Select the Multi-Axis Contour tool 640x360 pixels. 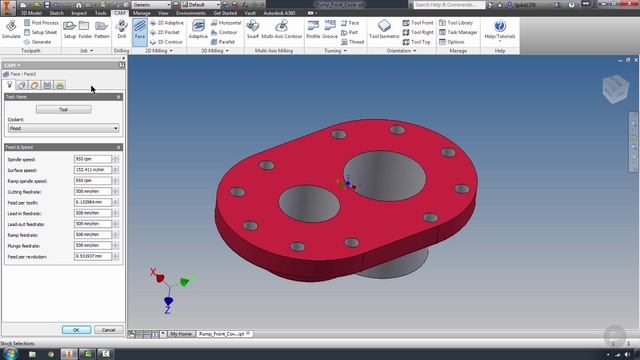[282, 30]
